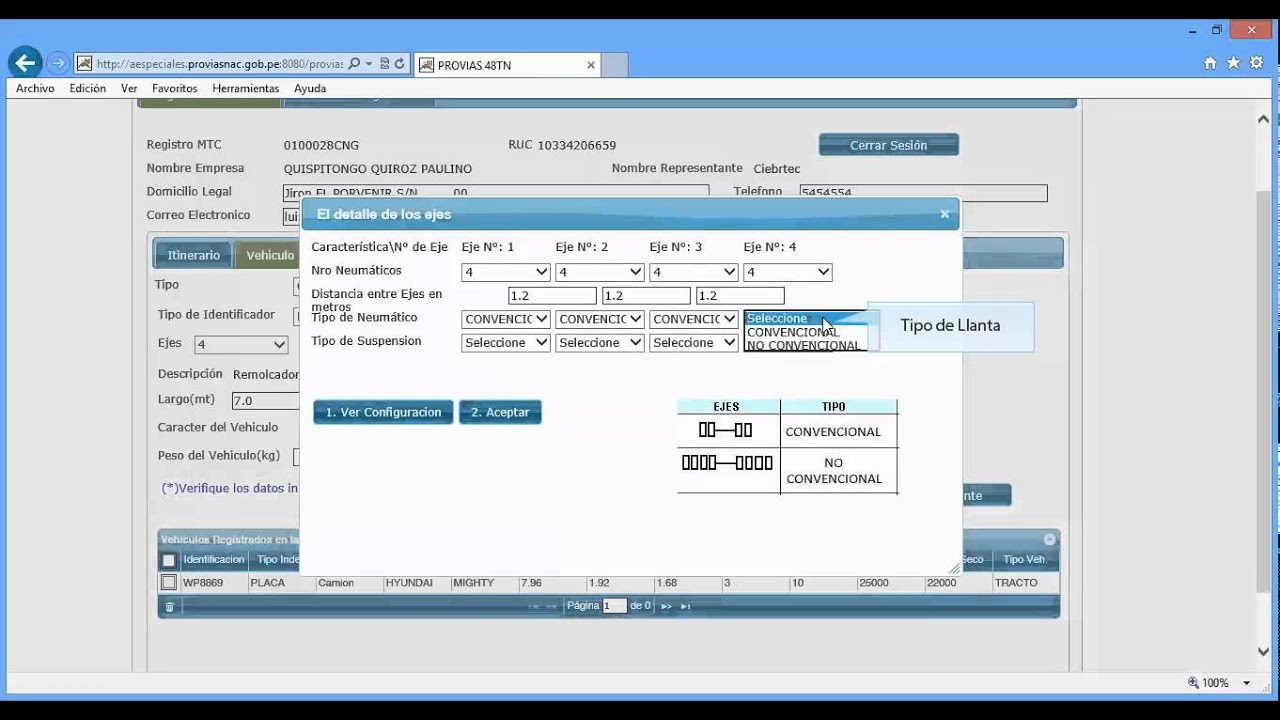Image resolution: width=1280 pixels, height=720 pixels.
Task: Click the zoom level magnifier icon
Action: pyautogui.click(x=1192, y=683)
